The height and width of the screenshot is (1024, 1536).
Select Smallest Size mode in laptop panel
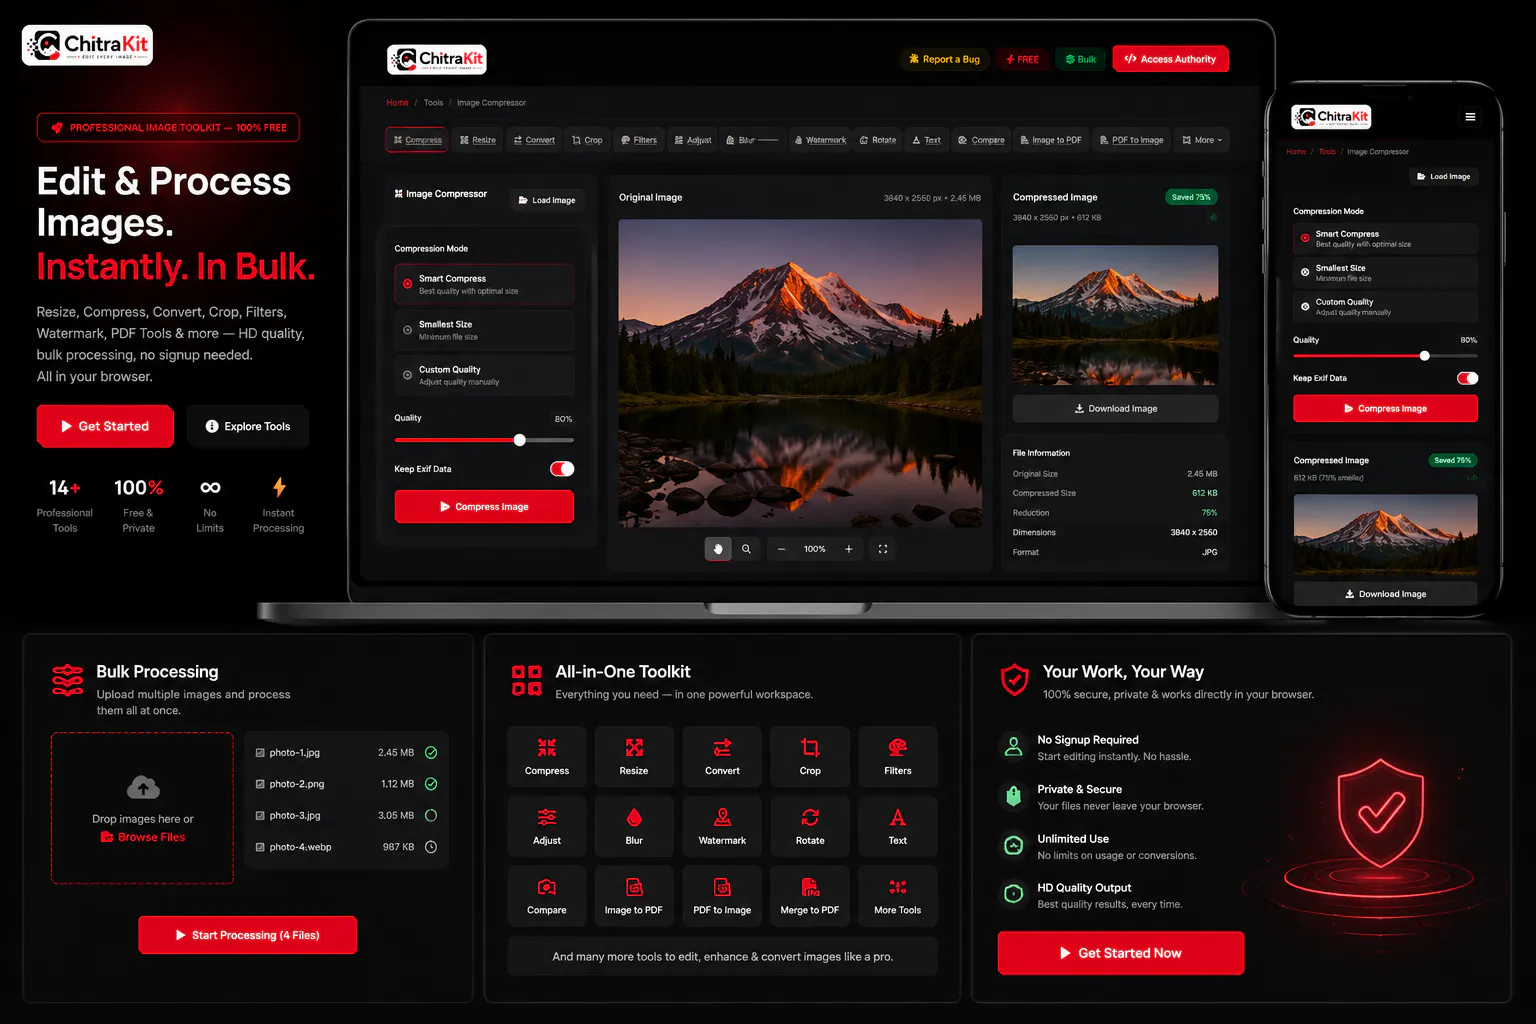(484, 330)
